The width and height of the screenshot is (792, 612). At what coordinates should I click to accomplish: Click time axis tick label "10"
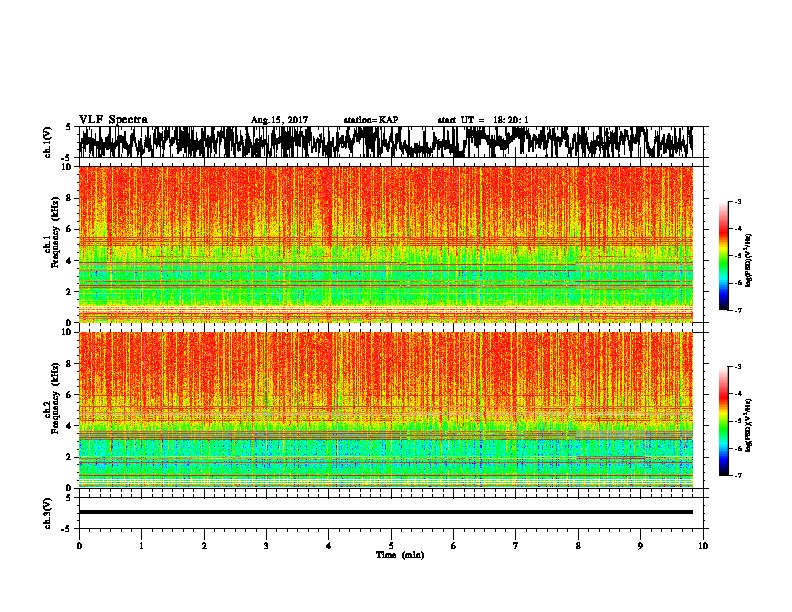pos(703,546)
